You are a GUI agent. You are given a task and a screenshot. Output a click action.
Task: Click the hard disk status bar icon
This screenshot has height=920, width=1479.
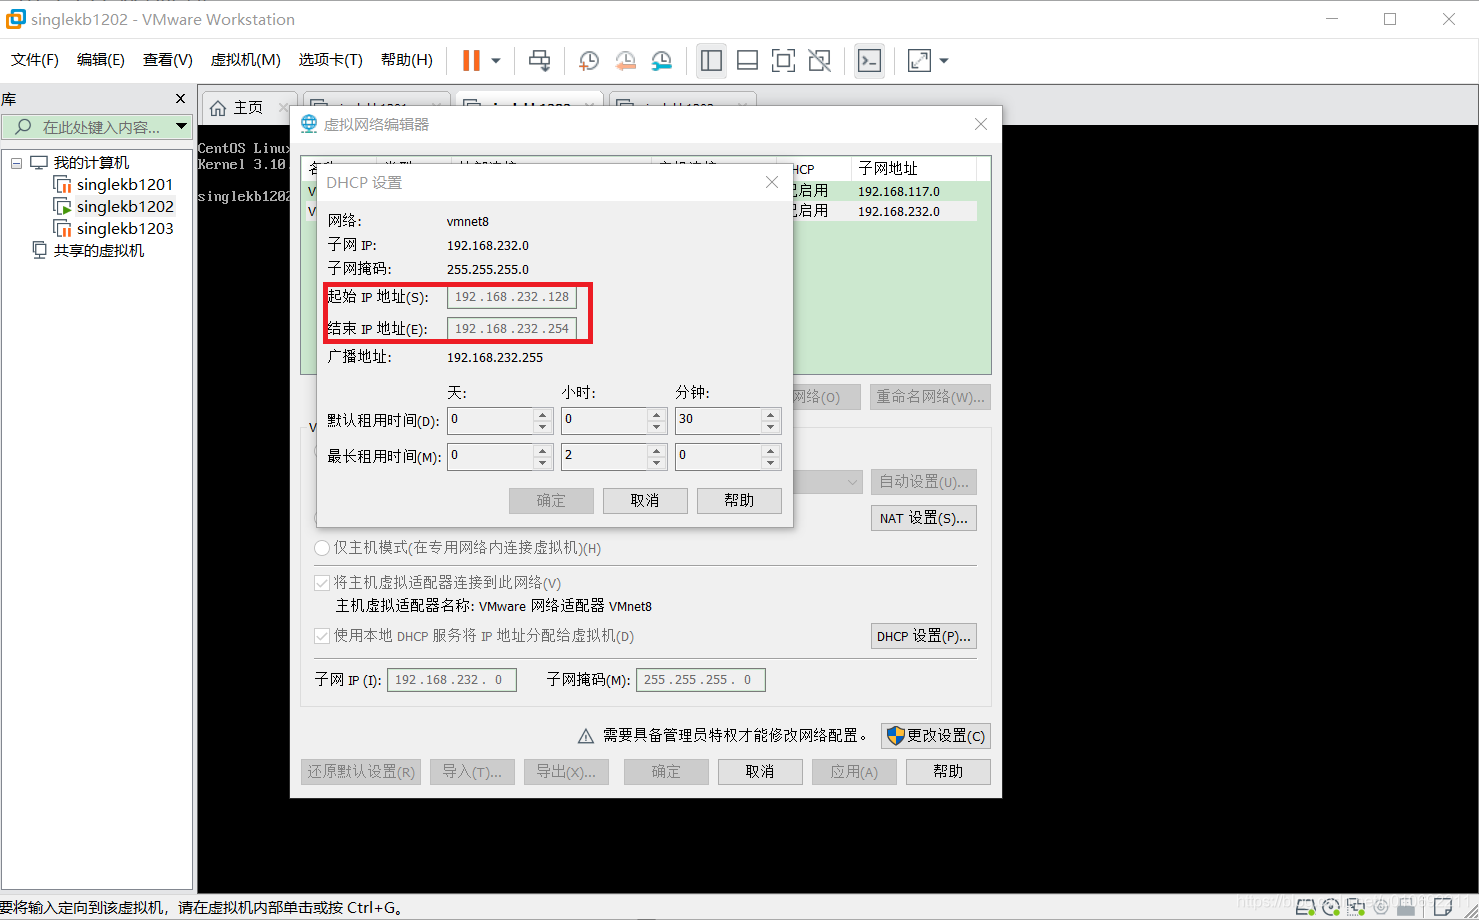(x=1306, y=907)
